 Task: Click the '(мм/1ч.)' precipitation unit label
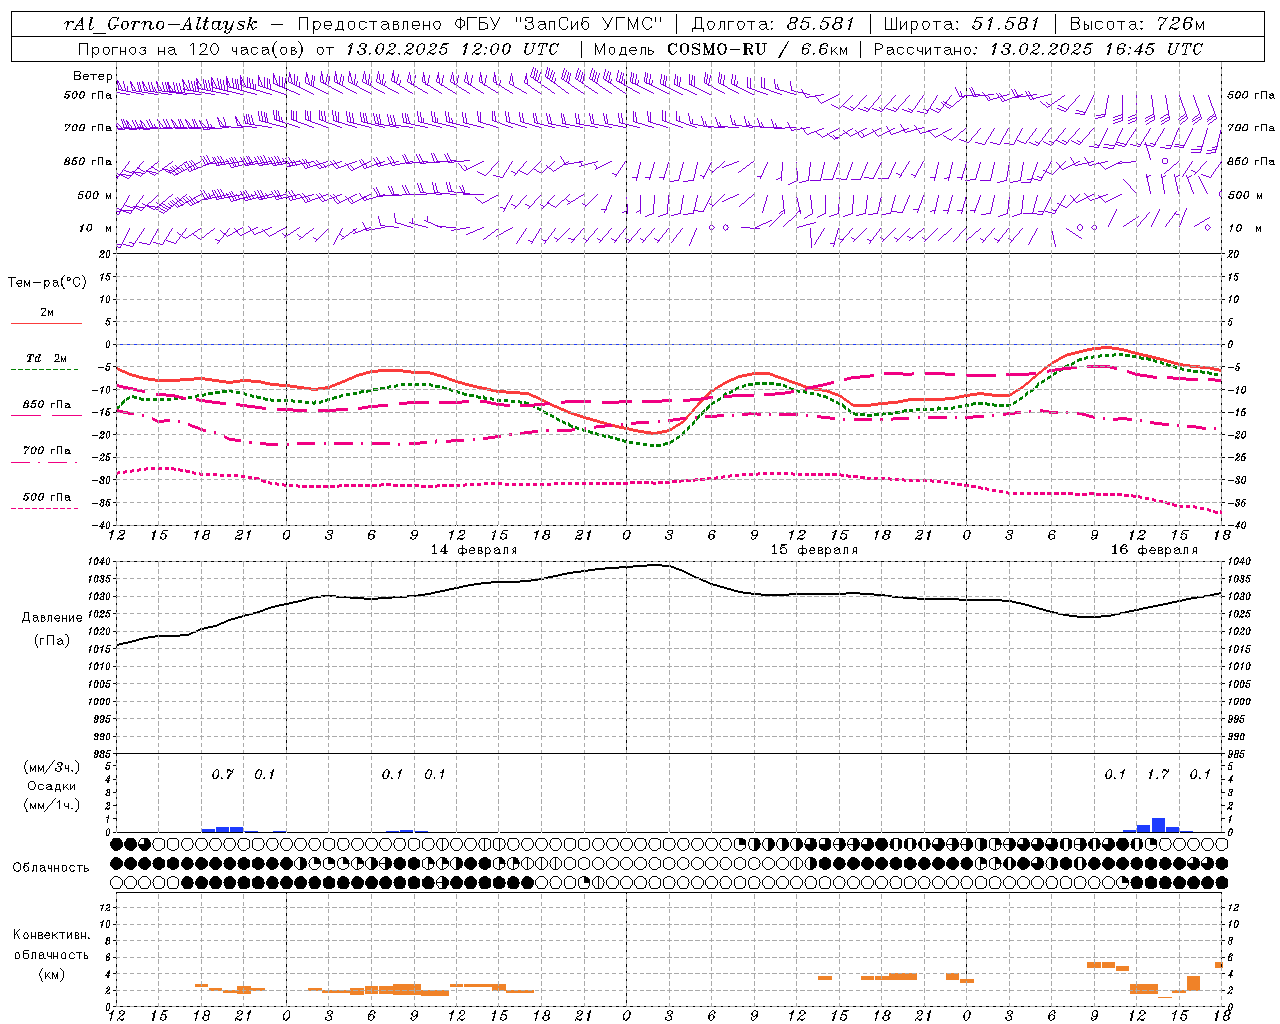(52, 805)
